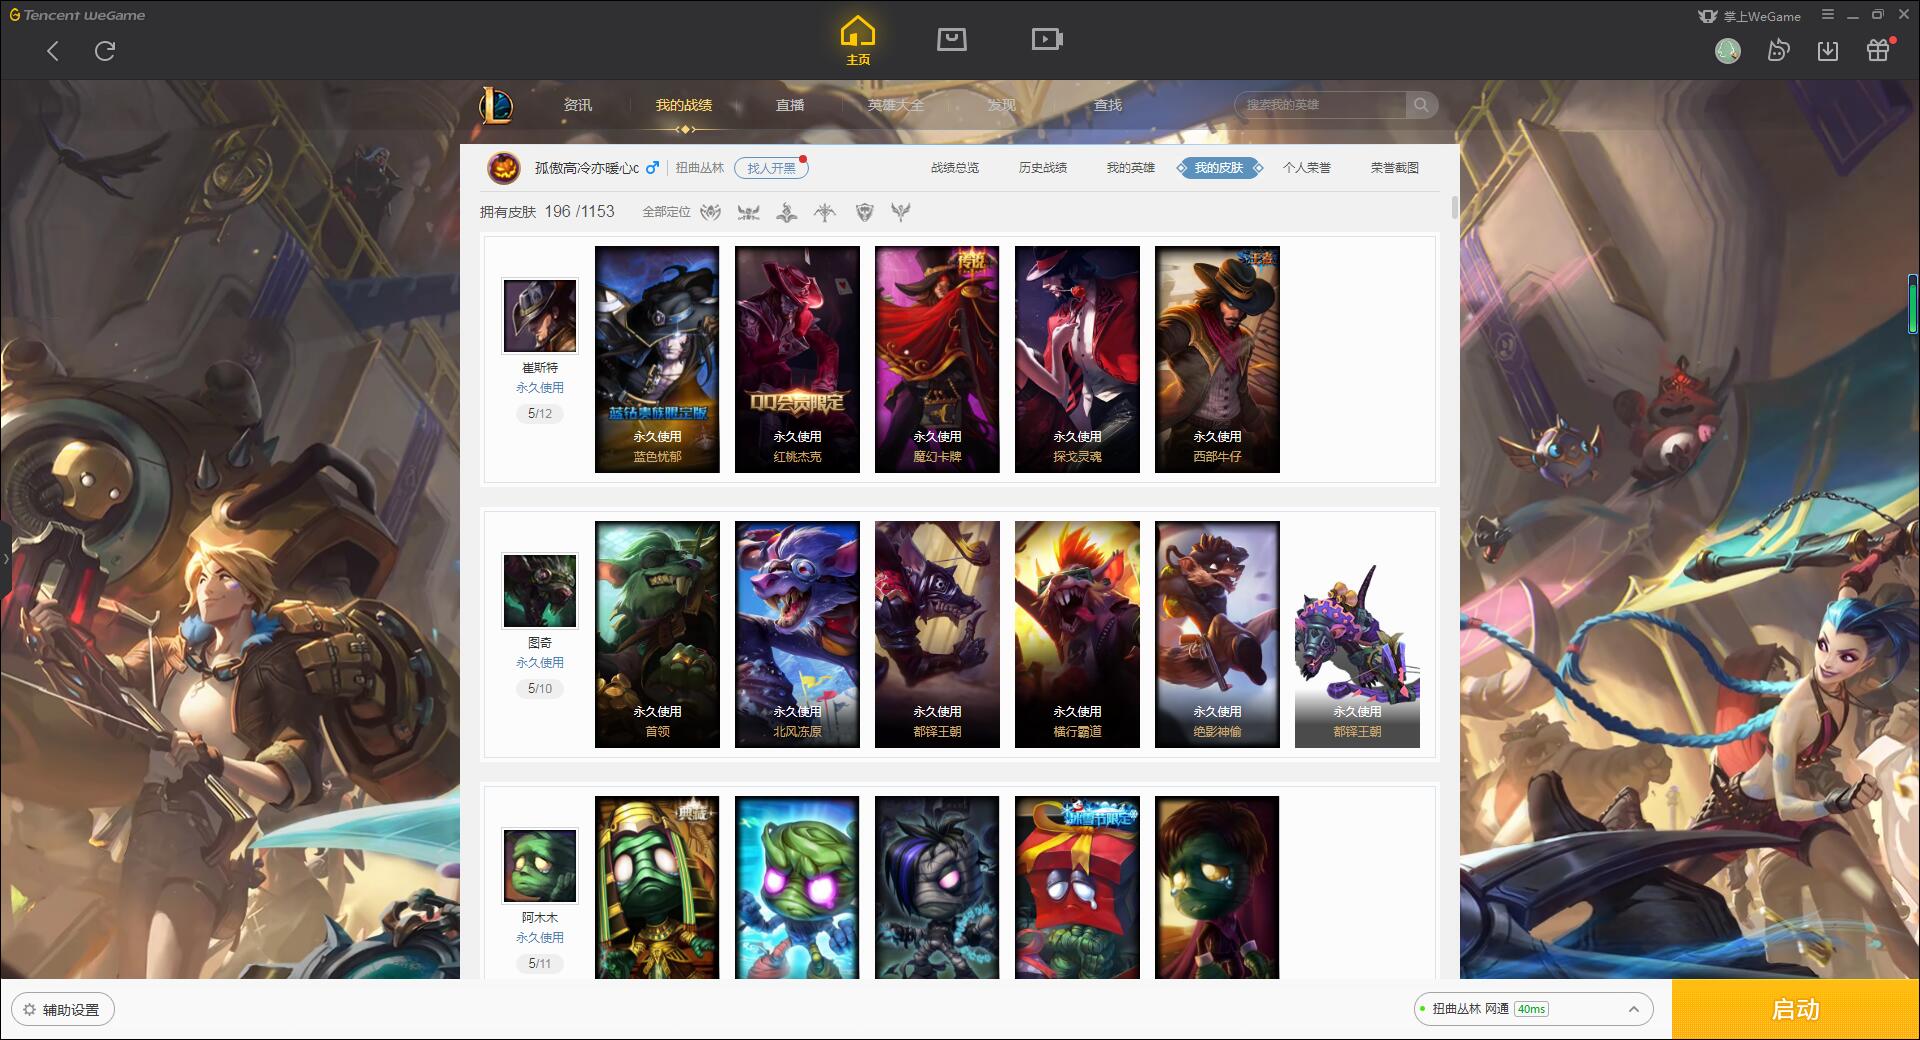This screenshot has height=1040, width=1920.
Task: Open the 蓝色忧郁 skin thumbnail
Action: (x=657, y=359)
